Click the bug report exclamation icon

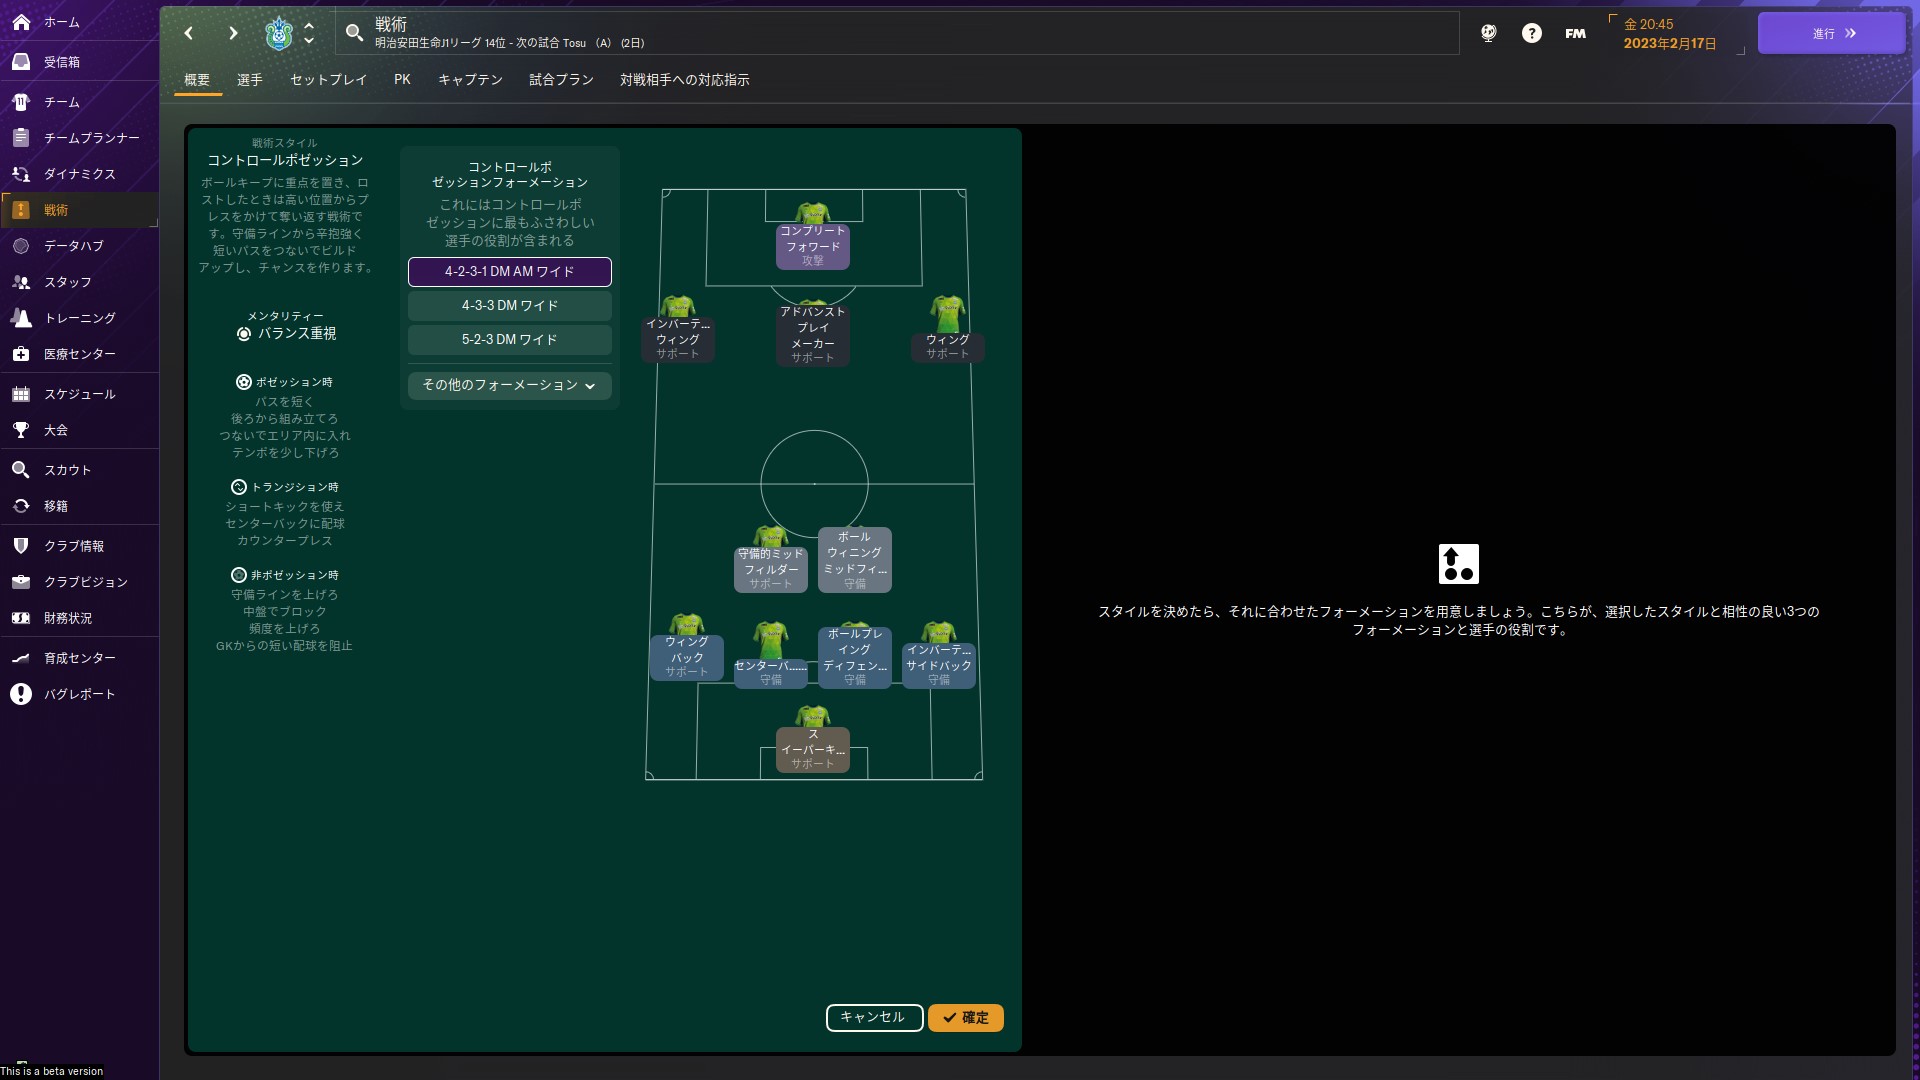[21, 694]
